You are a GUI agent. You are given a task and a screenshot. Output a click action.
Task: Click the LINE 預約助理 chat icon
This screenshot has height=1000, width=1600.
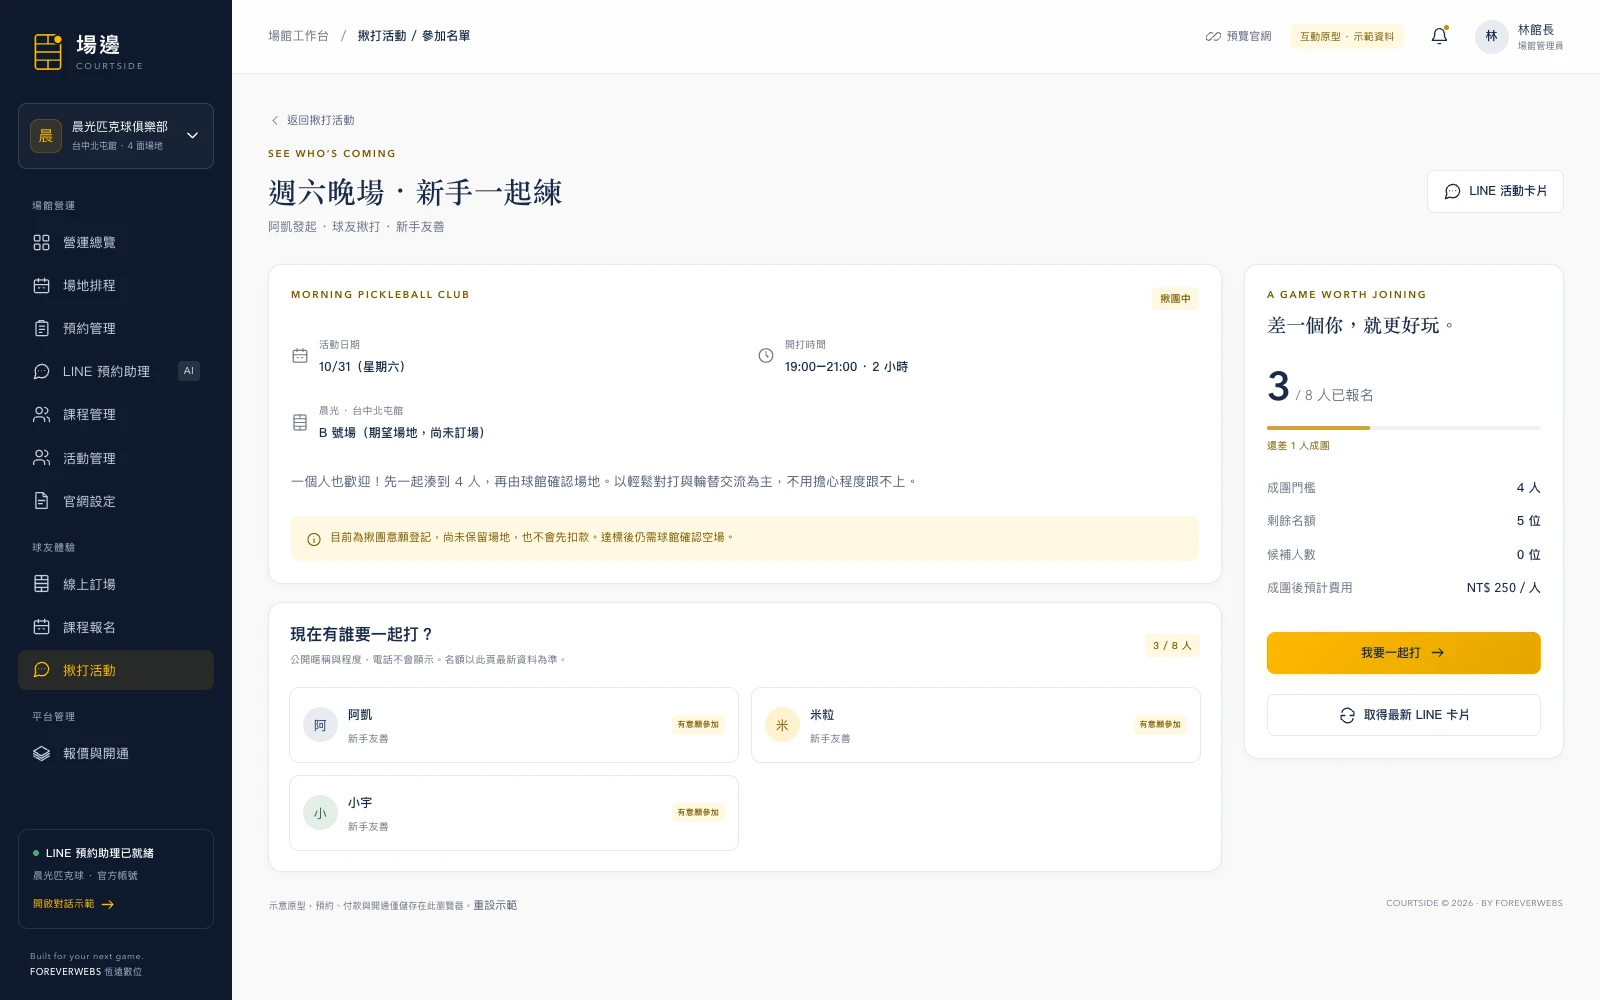click(41, 371)
